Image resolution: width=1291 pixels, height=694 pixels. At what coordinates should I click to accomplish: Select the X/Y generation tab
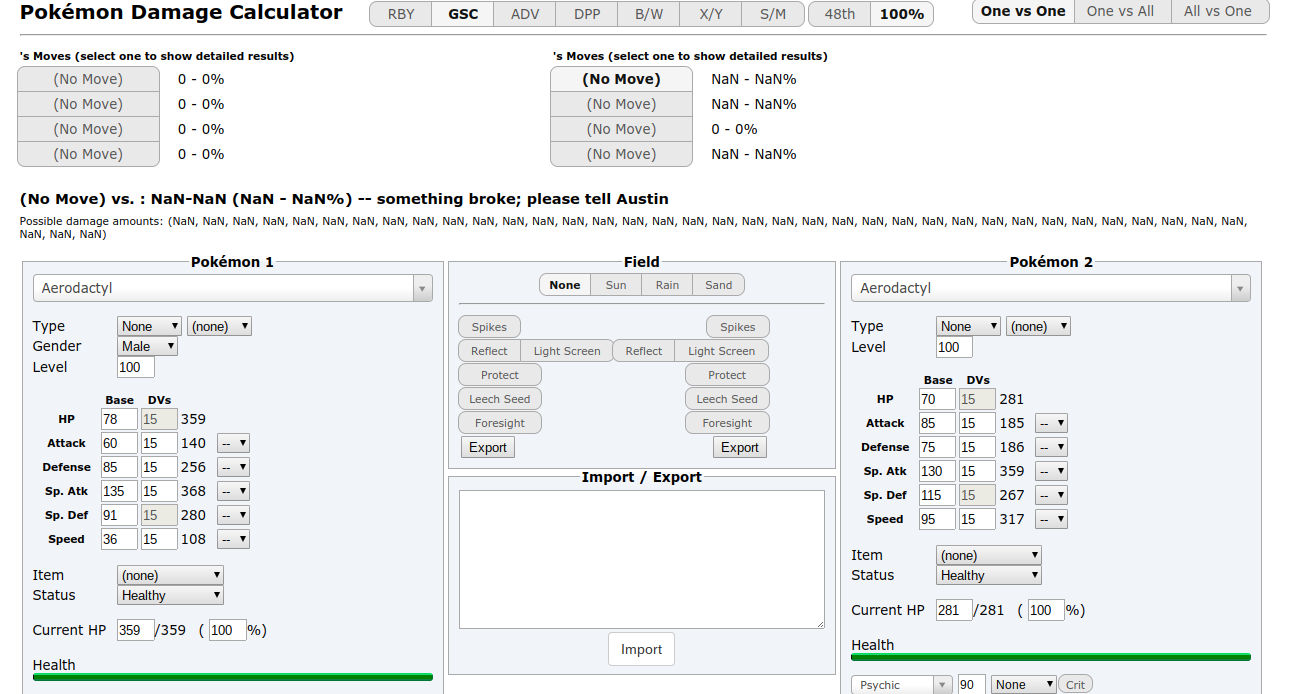[x=711, y=14]
